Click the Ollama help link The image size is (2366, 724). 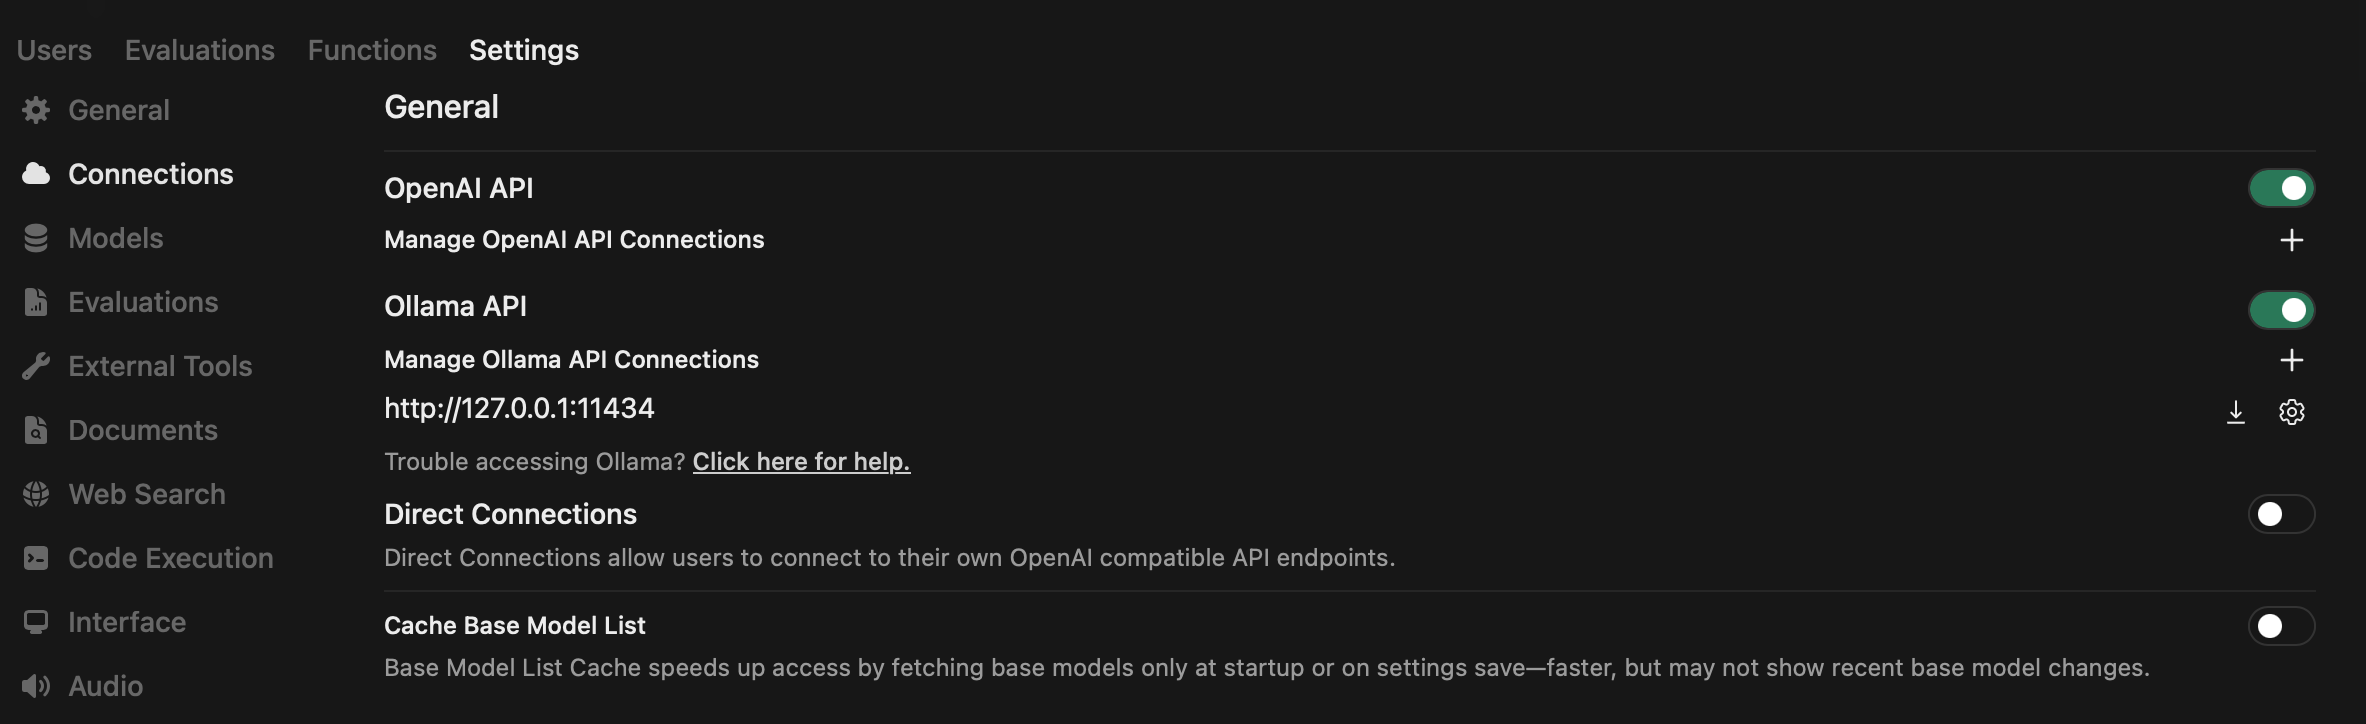tap(800, 461)
